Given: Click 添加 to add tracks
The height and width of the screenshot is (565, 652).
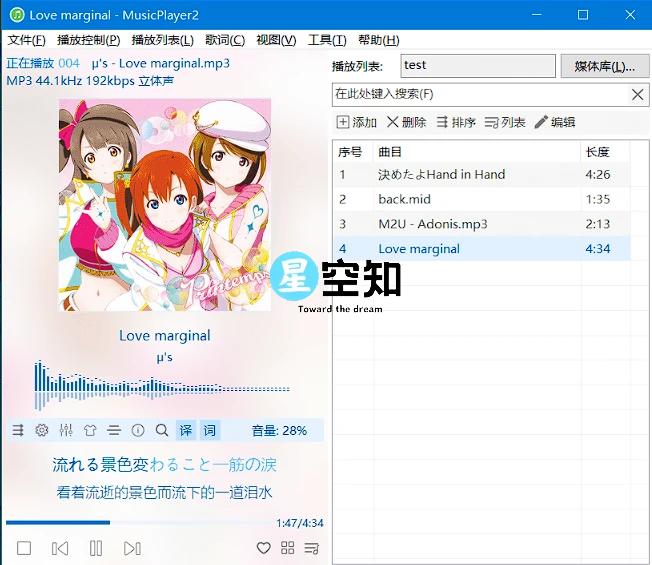Looking at the screenshot, I should click(x=356, y=122).
